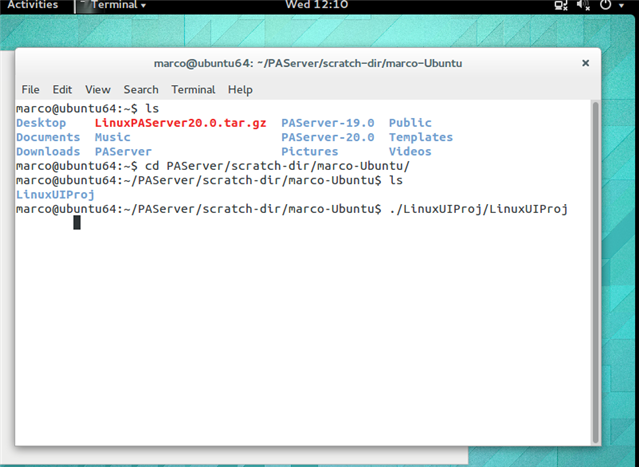The width and height of the screenshot is (639, 467).
Task: Click the network status icon
Action: pyautogui.click(x=561, y=5)
